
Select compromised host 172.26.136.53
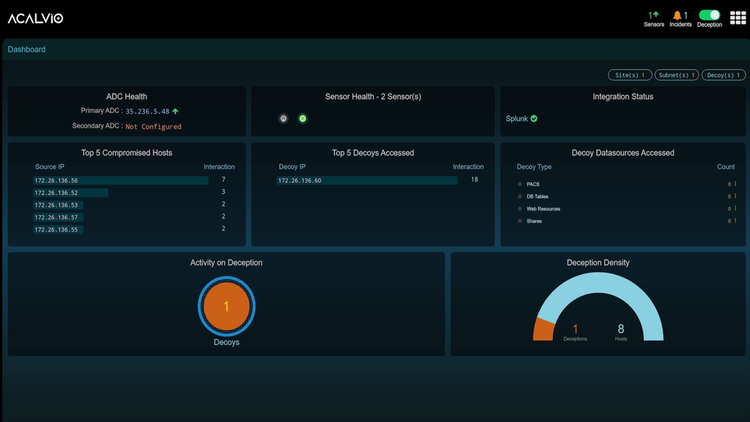tap(58, 205)
